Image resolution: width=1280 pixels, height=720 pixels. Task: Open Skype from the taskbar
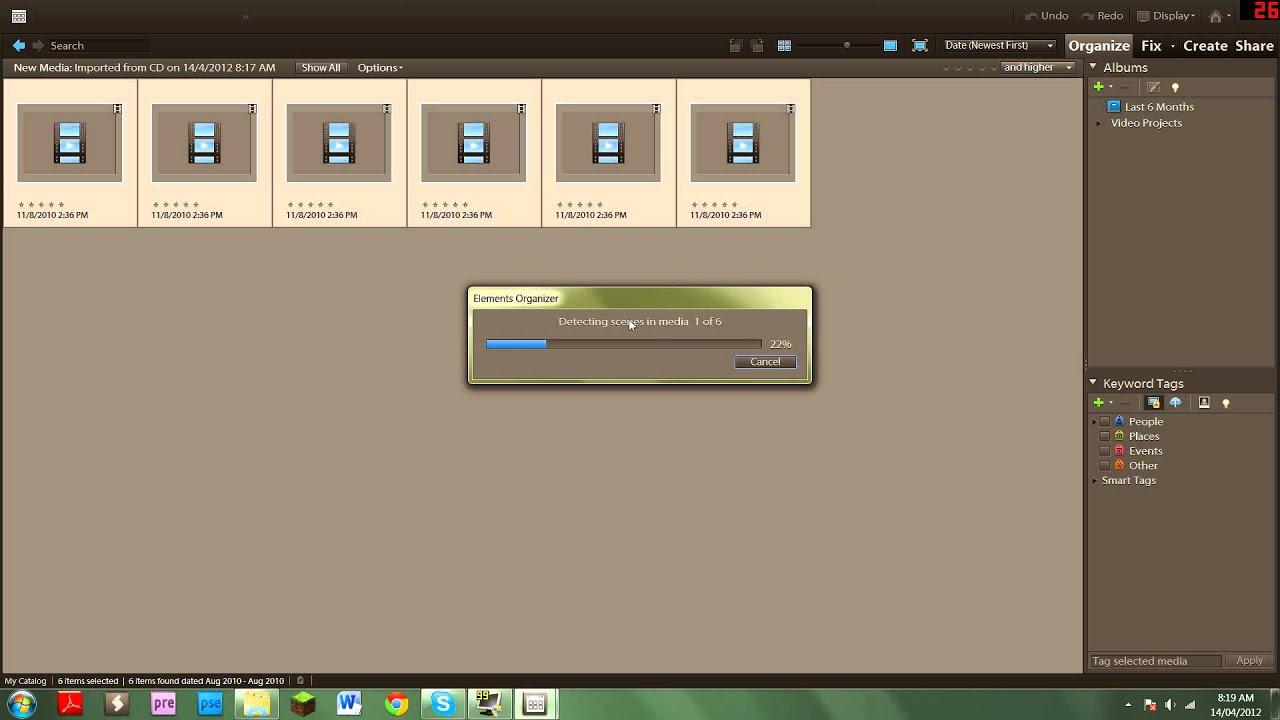[443, 704]
